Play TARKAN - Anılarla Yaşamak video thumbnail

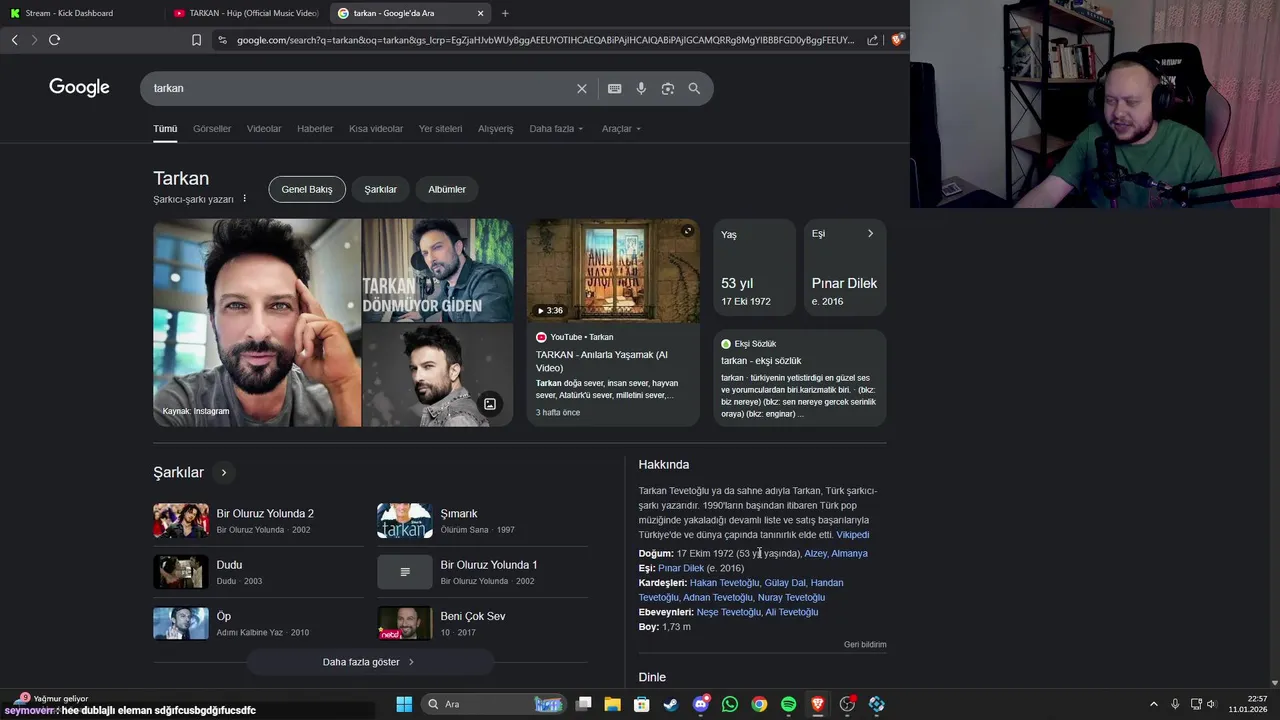pyautogui.click(x=613, y=271)
